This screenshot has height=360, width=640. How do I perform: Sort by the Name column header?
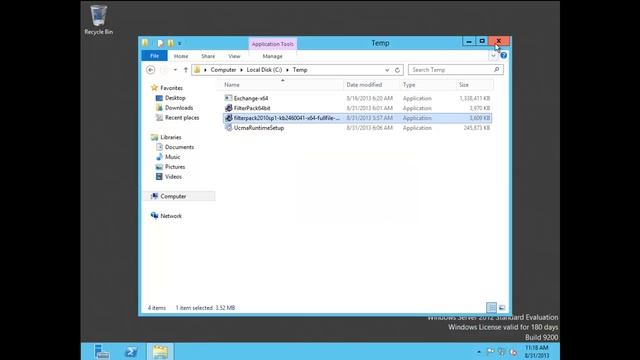282,84
